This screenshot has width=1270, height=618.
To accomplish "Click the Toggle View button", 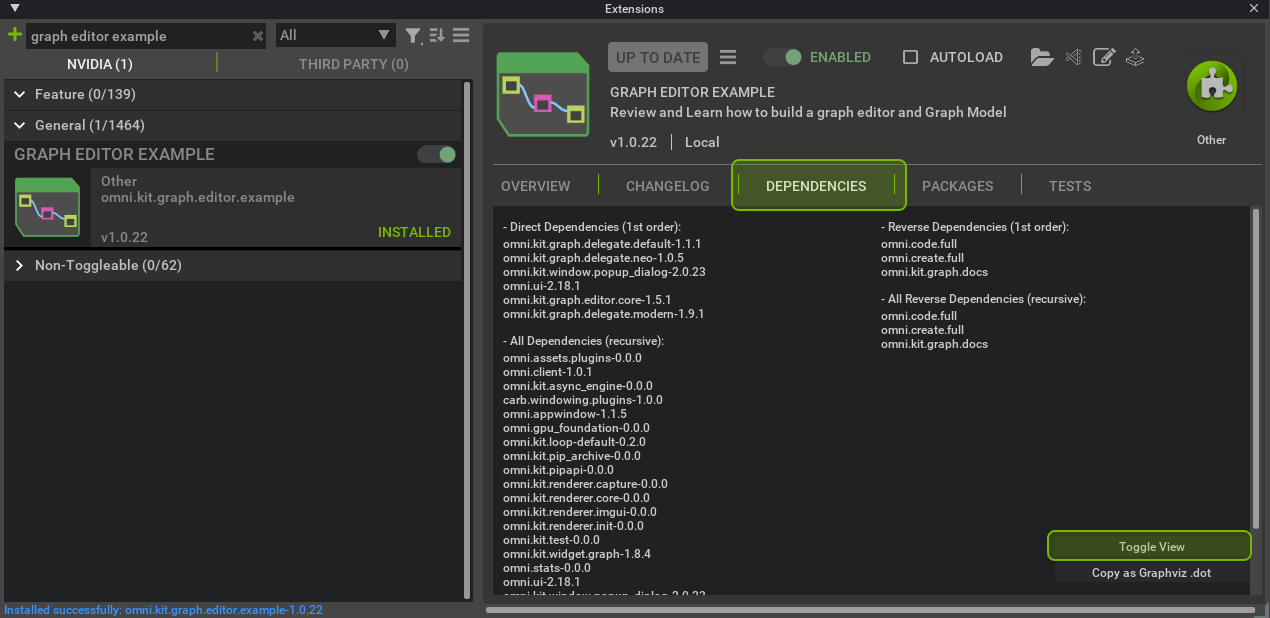I will point(1150,546).
